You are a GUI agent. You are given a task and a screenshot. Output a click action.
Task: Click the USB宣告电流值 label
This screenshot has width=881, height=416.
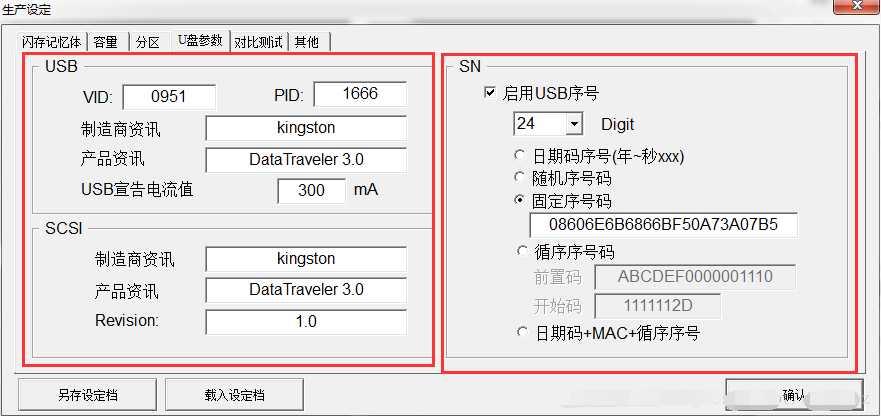point(137,189)
